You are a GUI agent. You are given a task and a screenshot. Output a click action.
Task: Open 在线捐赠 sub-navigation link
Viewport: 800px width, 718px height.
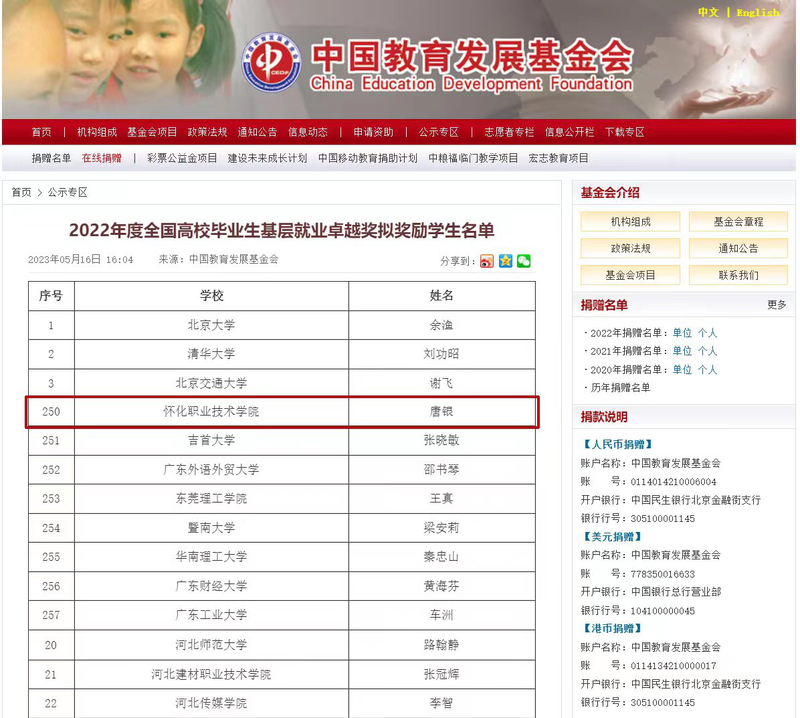[x=101, y=158]
